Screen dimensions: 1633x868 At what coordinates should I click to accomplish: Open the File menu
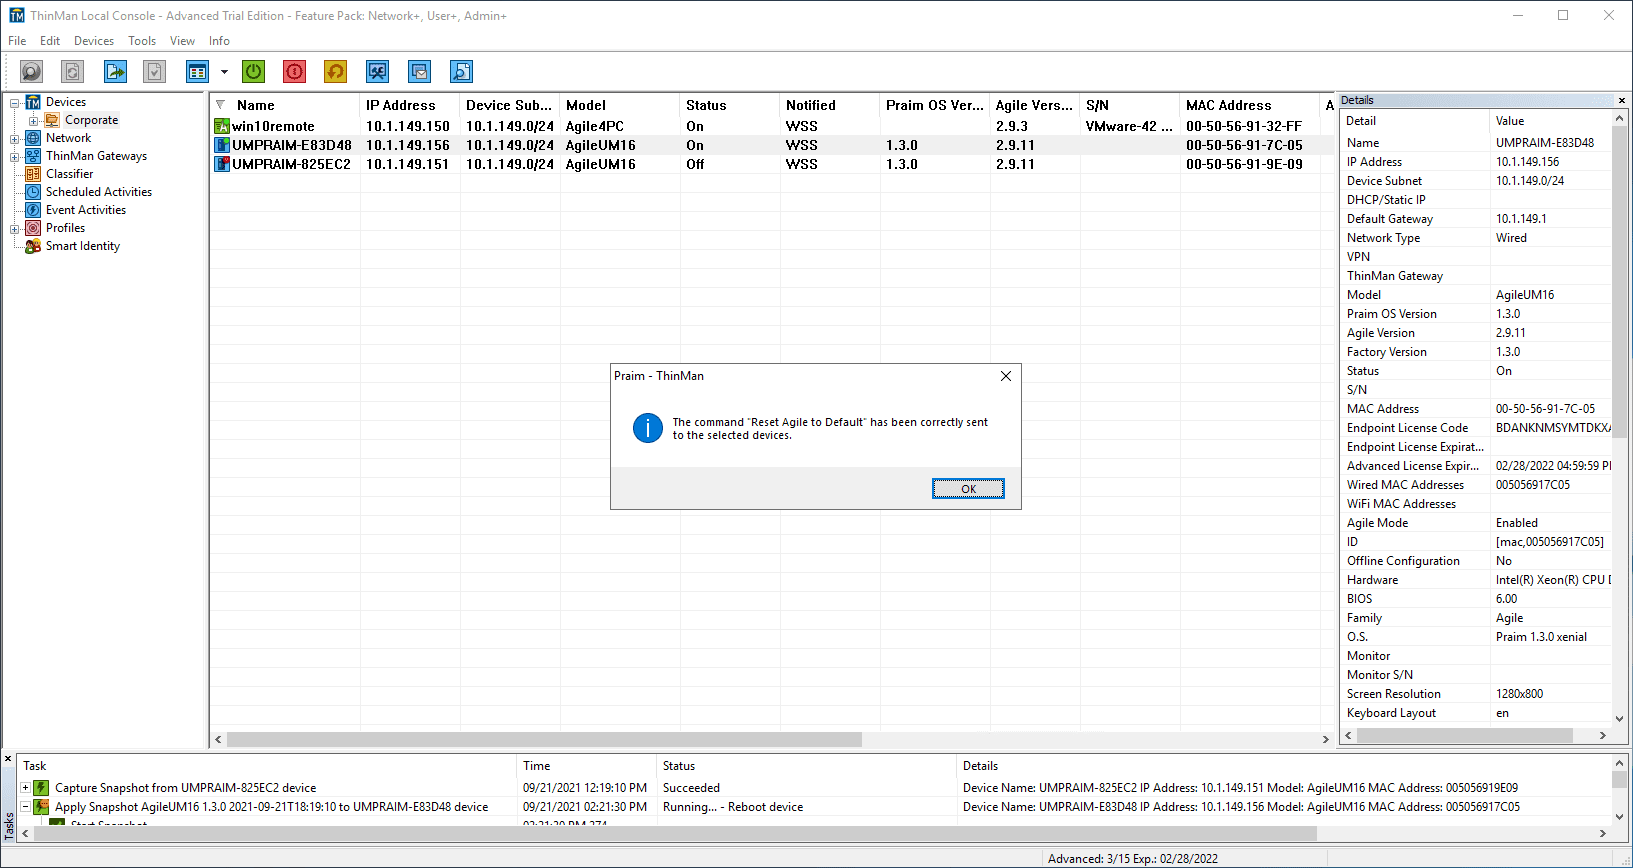[x=17, y=41]
